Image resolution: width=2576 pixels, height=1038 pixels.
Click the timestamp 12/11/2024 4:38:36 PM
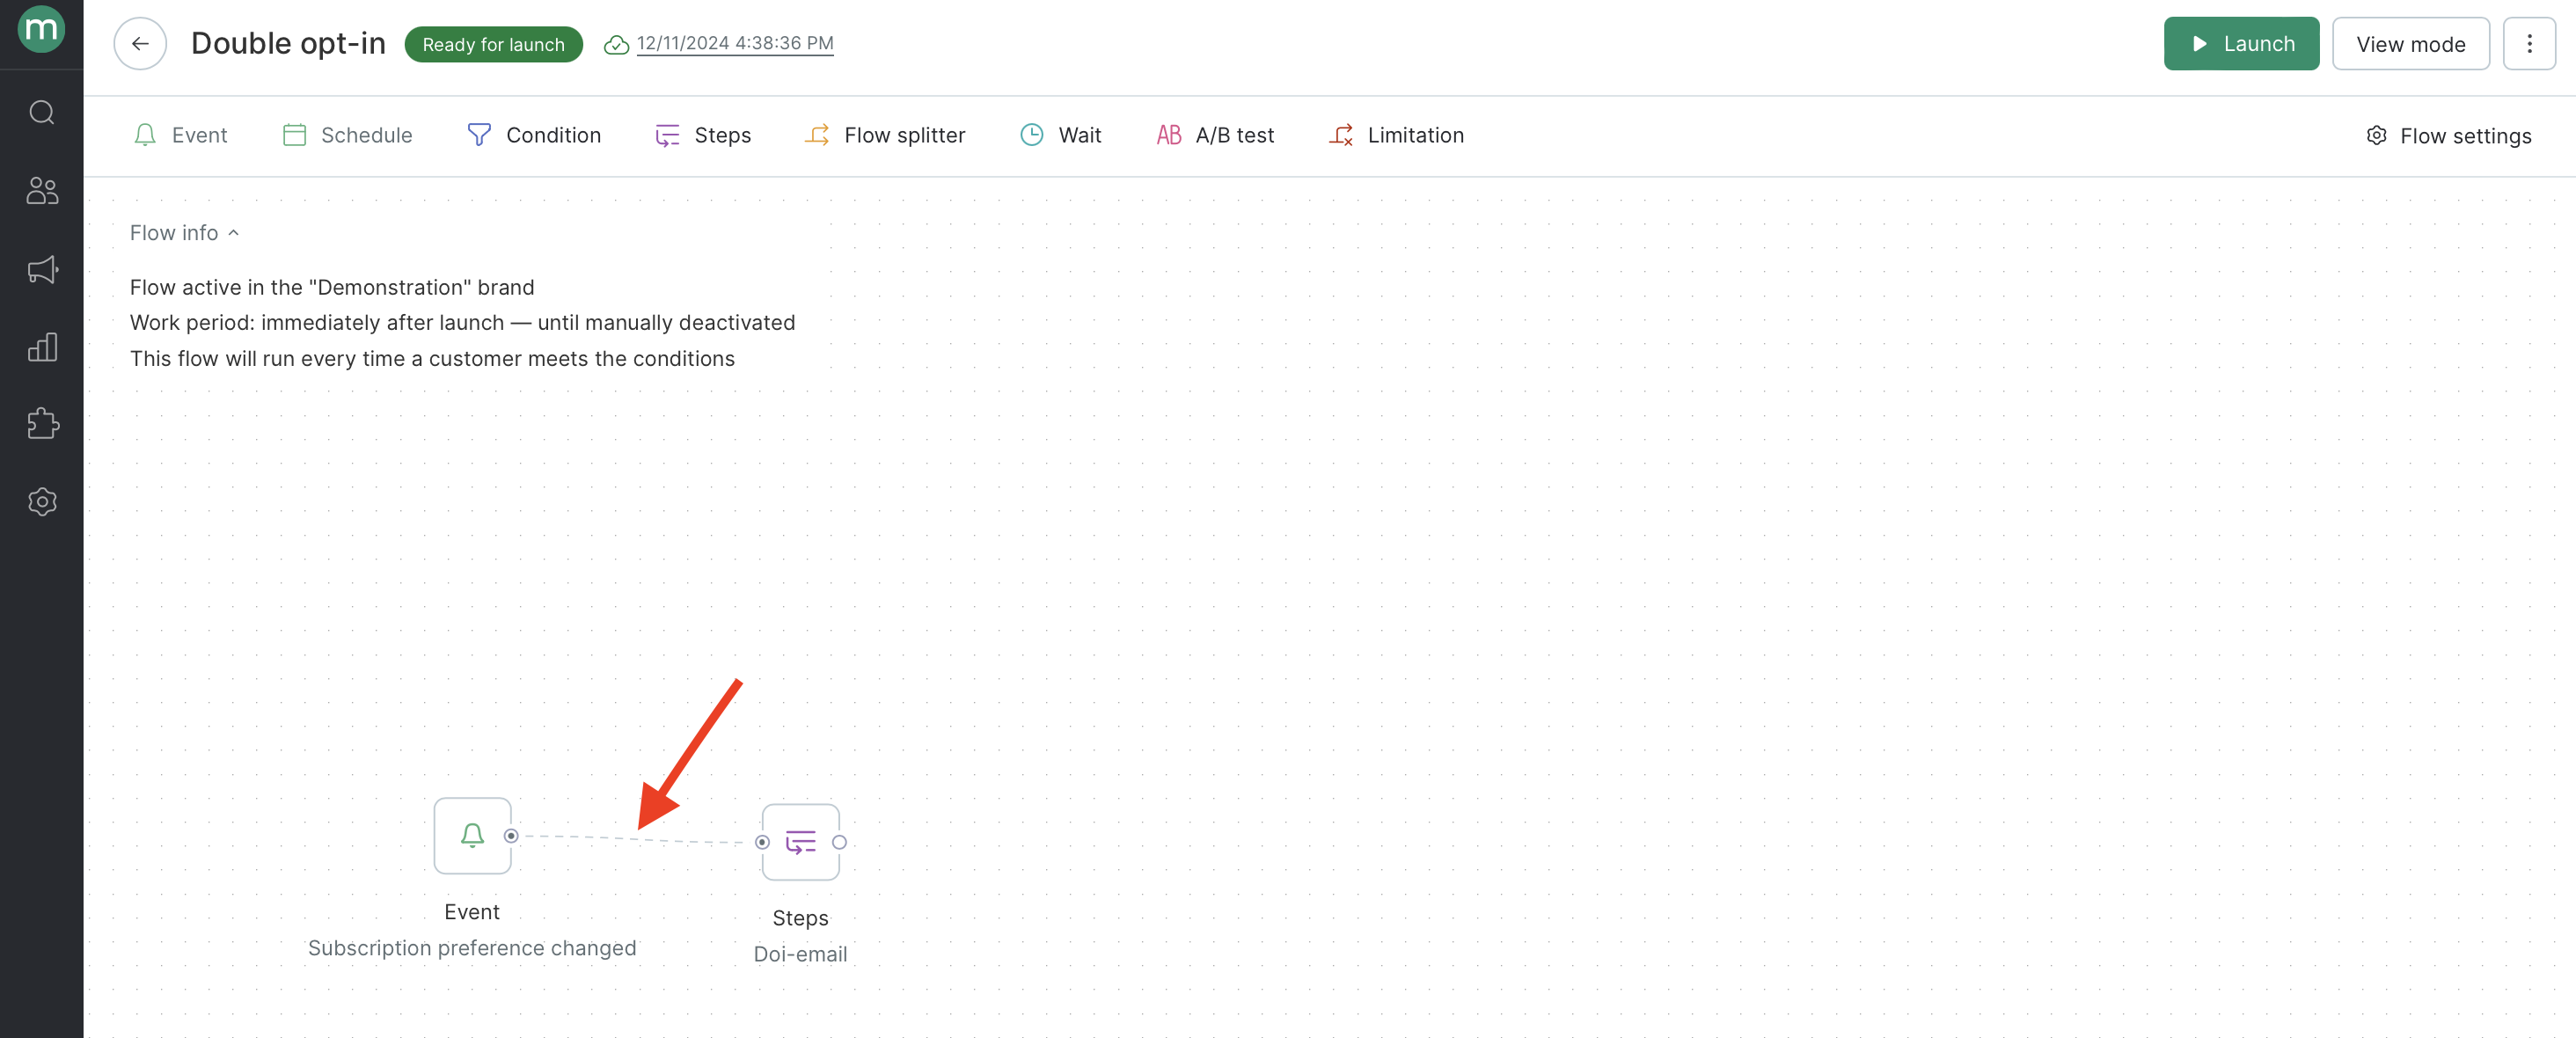point(735,43)
